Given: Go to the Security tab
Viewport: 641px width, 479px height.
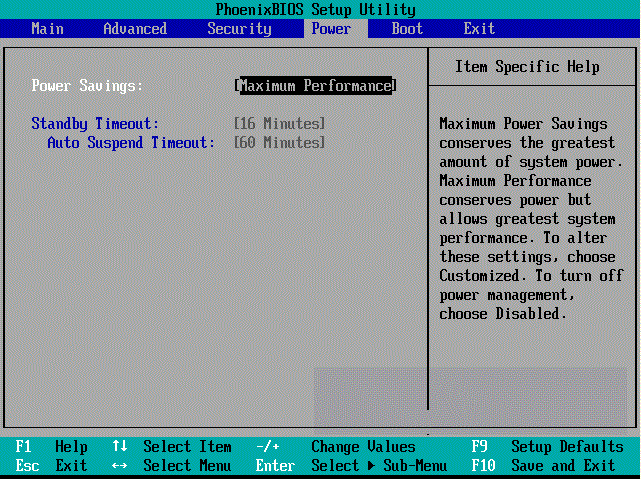Looking at the screenshot, I should coord(239,29).
